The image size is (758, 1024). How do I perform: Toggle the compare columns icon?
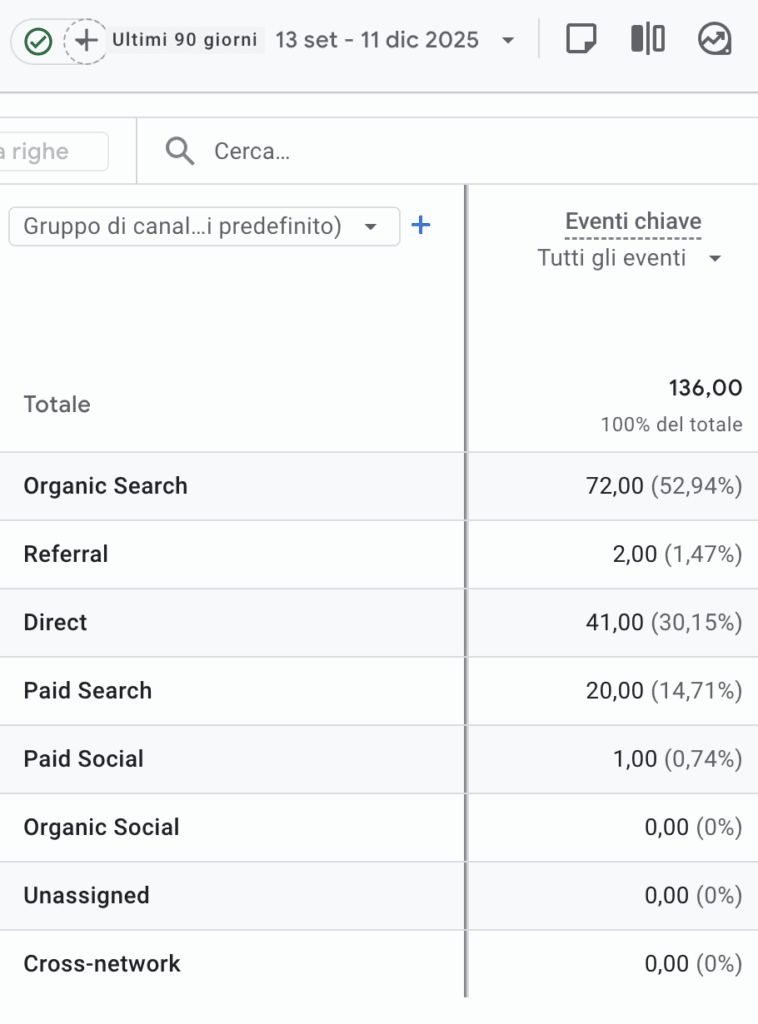[x=647, y=40]
